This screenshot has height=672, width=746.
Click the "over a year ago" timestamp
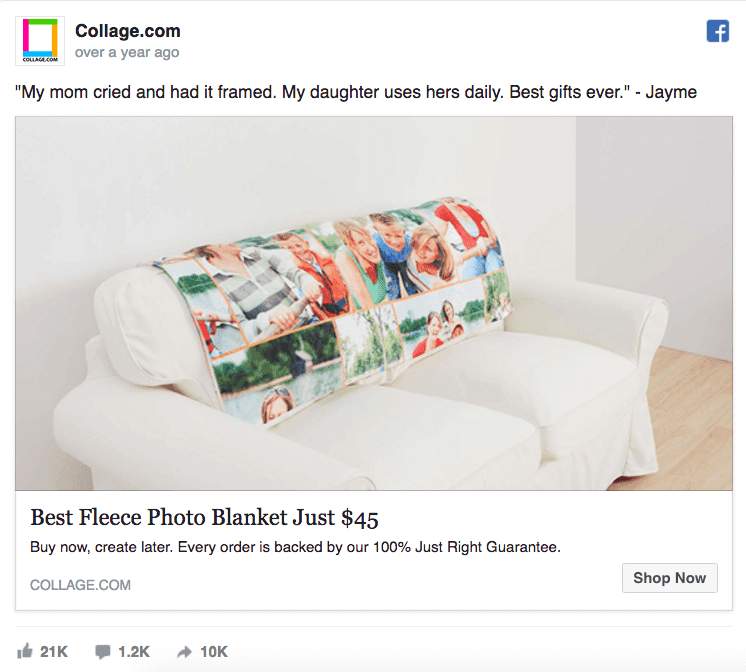click(x=127, y=52)
